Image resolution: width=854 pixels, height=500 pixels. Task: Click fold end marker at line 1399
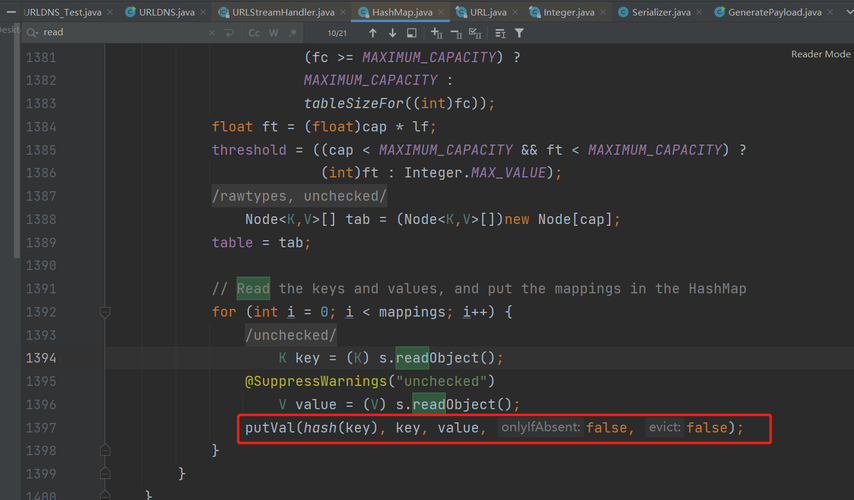[105, 473]
